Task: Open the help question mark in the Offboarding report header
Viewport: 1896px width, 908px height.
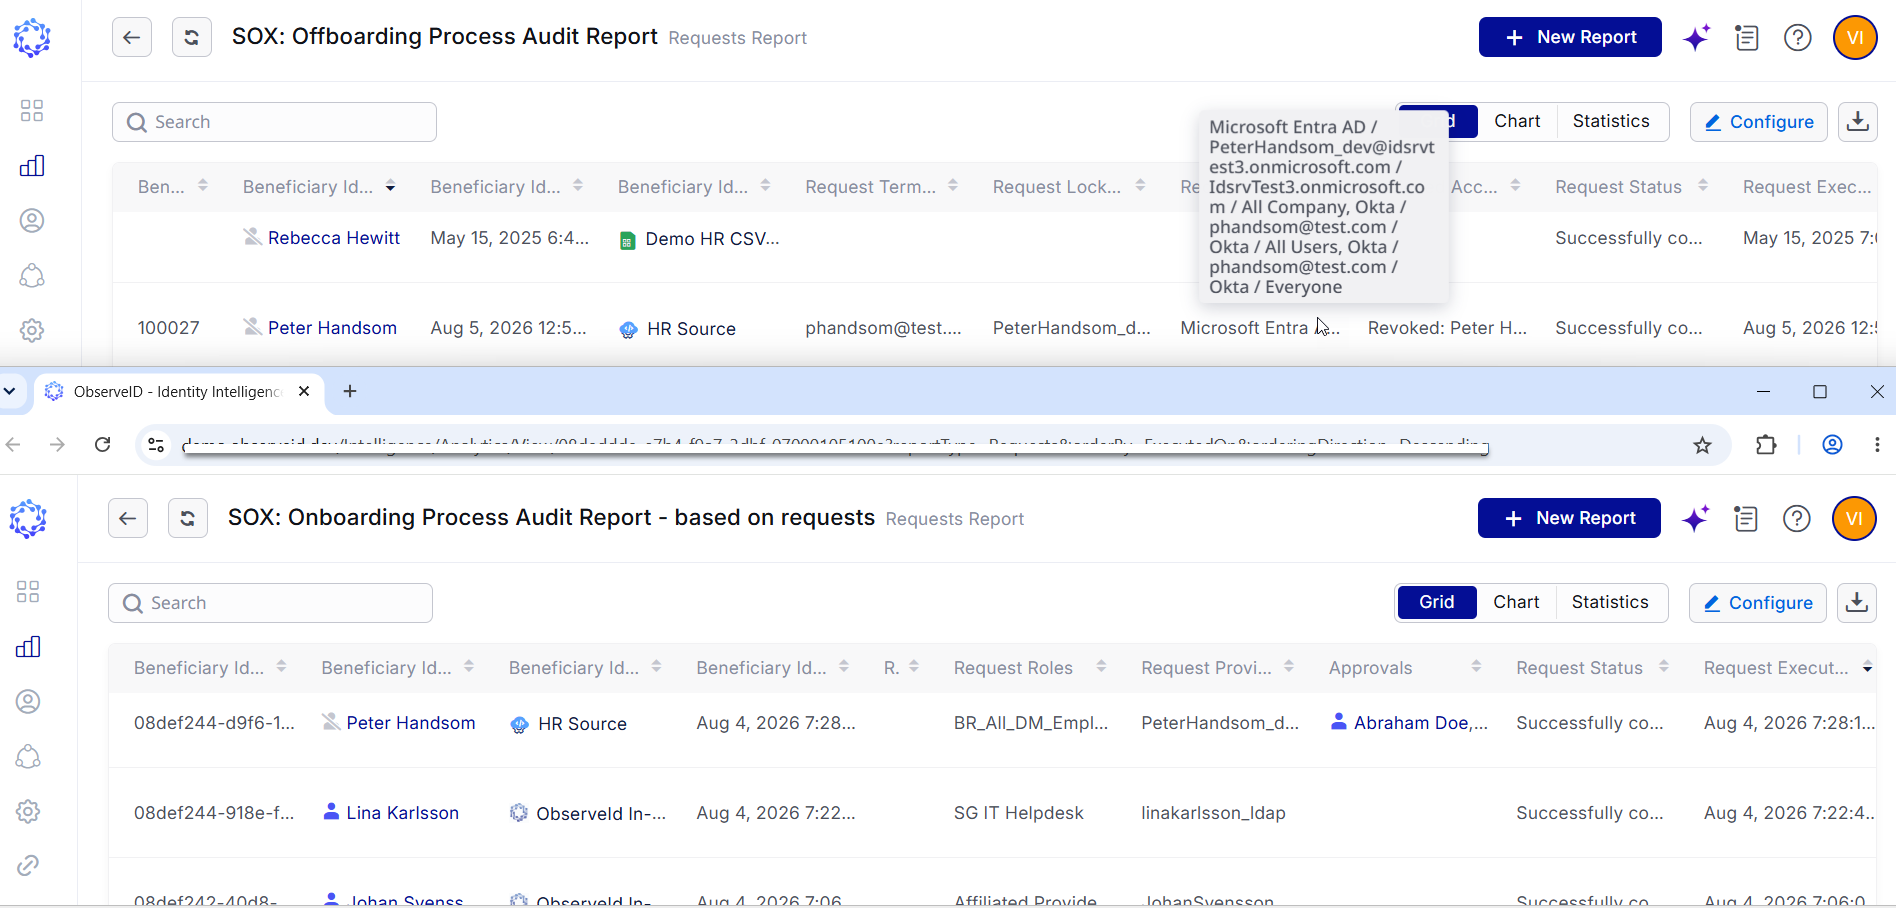Action: (1798, 38)
